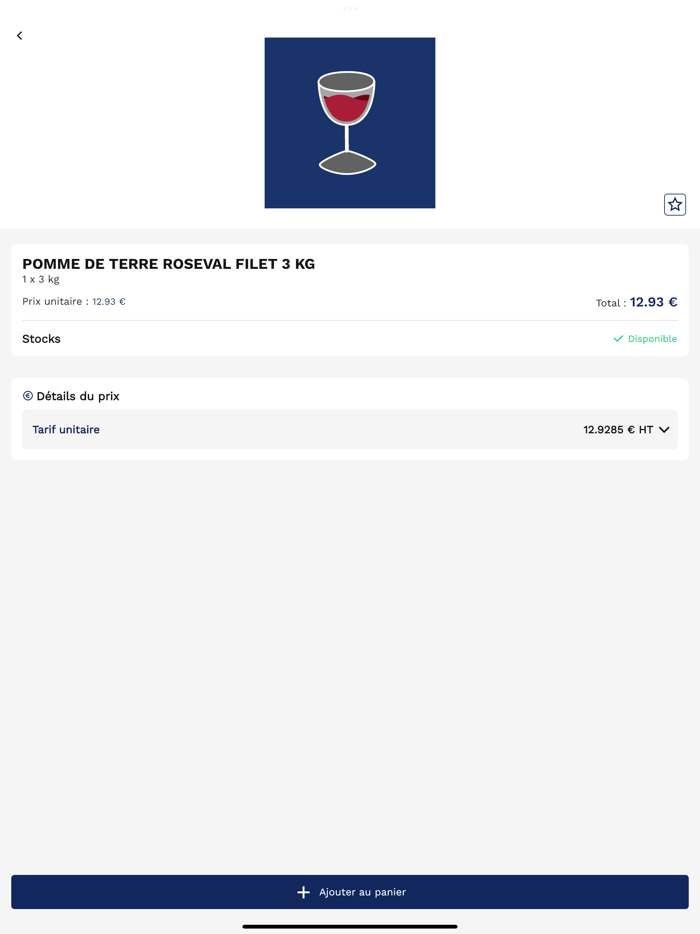Tap the bold Total 12.93 € amount
The height and width of the screenshot is (934, 700).
tap(653, 302)
